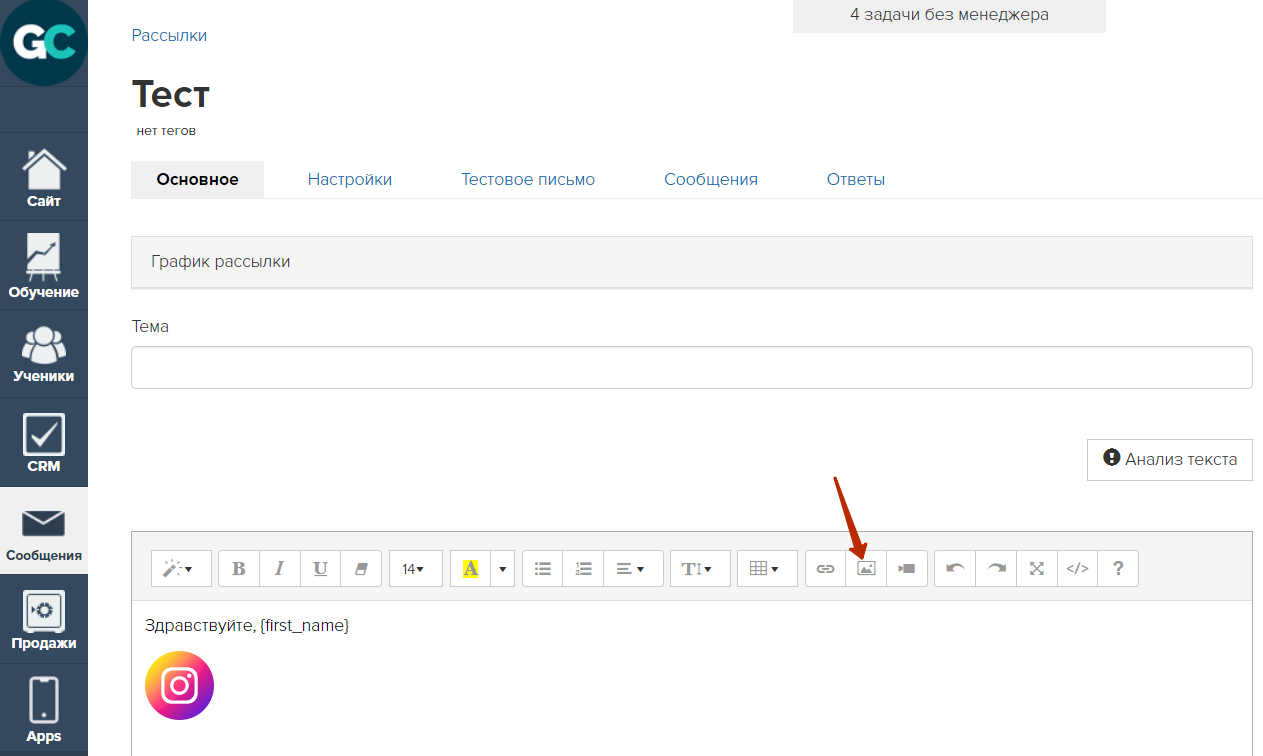Open the table insert dropdown
Viewport: 1263px width, 756px height.
tap(766, 568)
